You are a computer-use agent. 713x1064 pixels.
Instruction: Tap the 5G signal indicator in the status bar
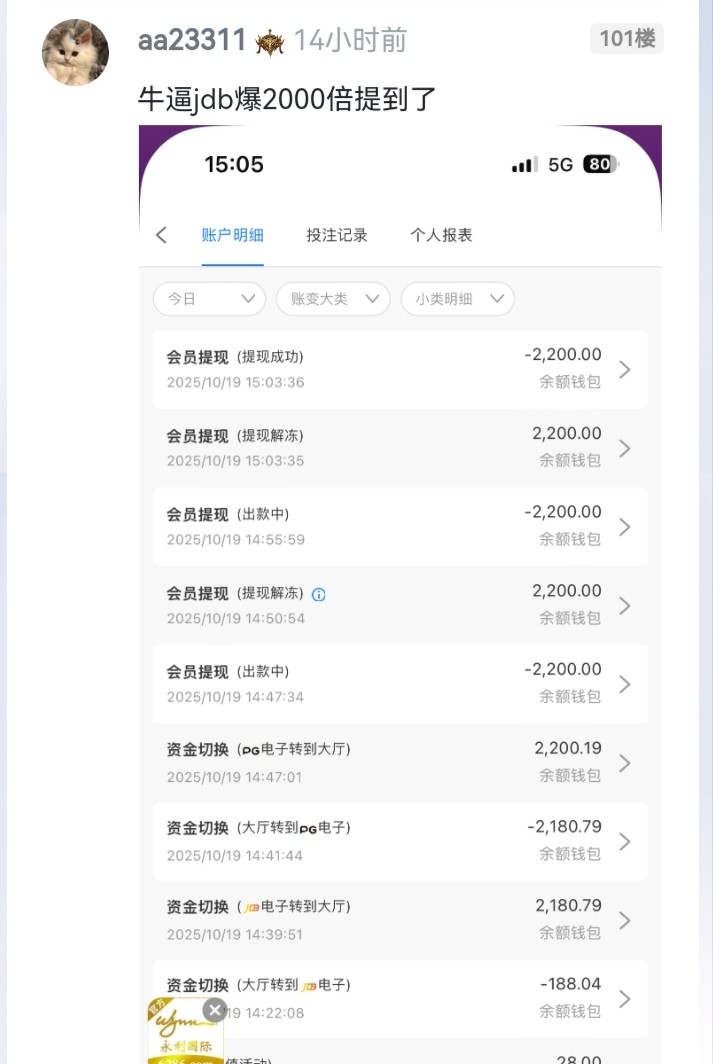click(560, 165)
